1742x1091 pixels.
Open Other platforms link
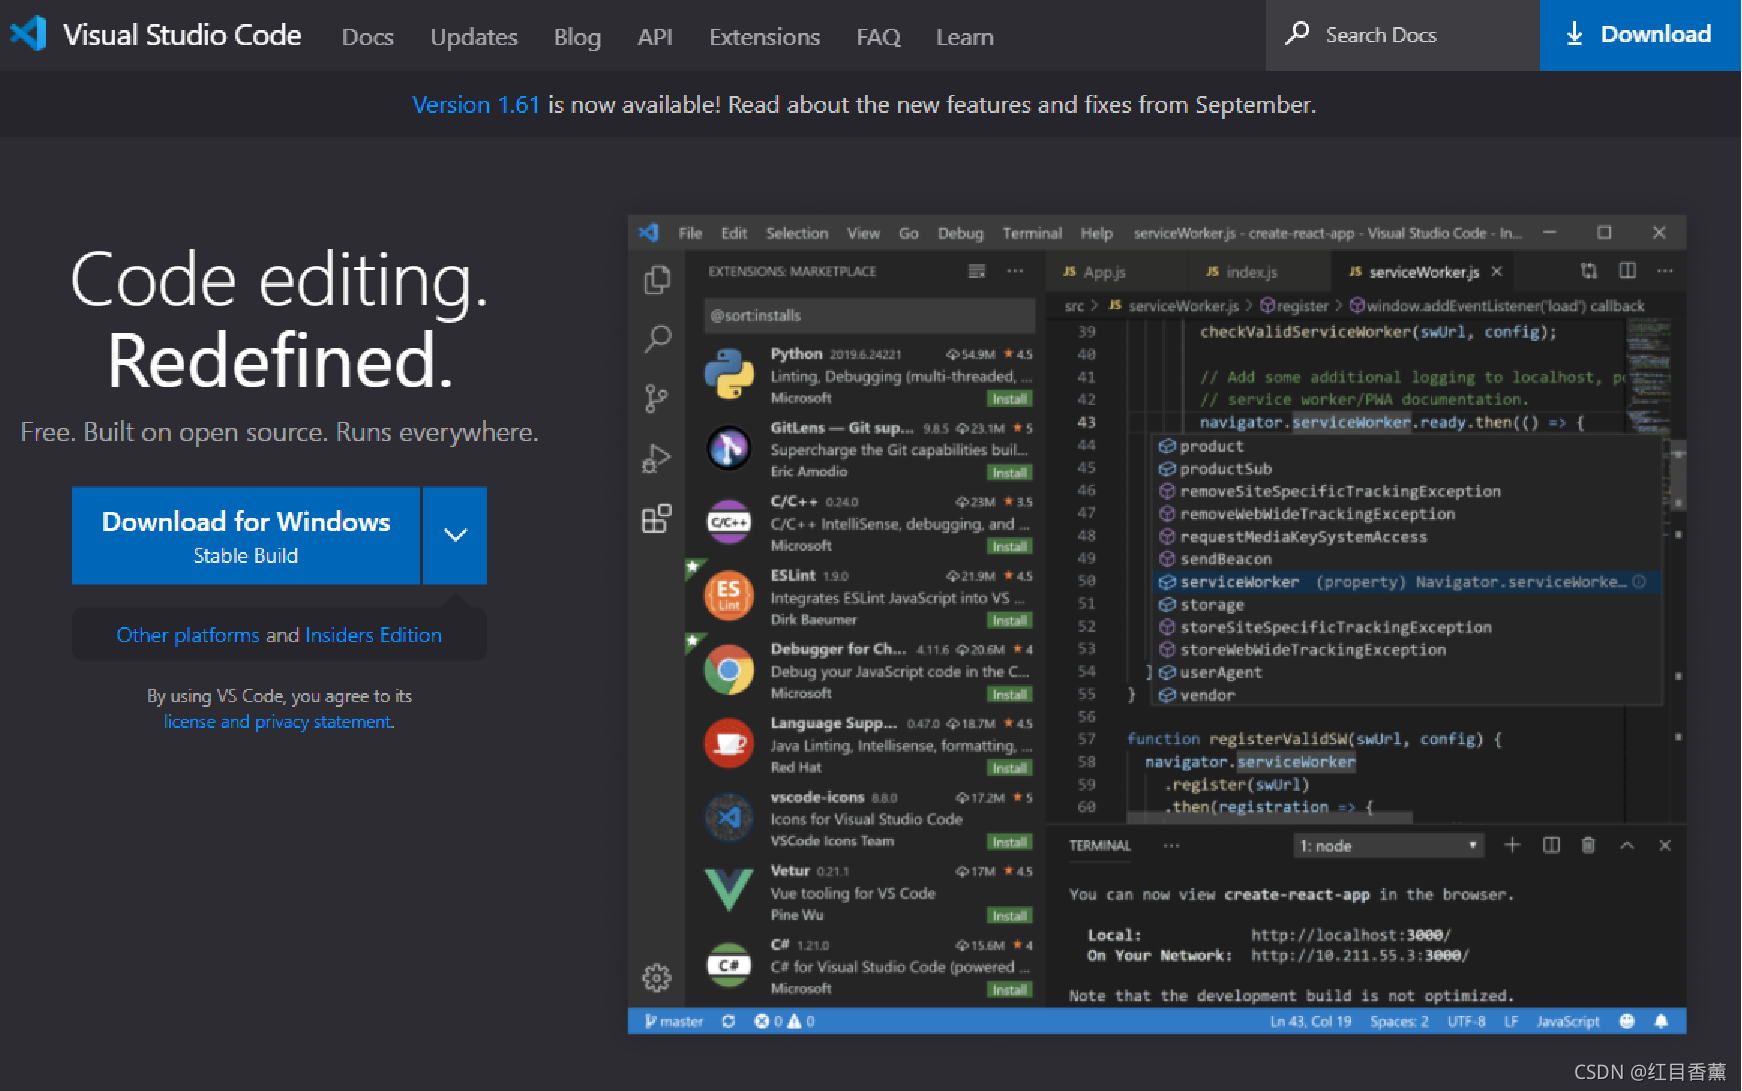tap(188, 635)
